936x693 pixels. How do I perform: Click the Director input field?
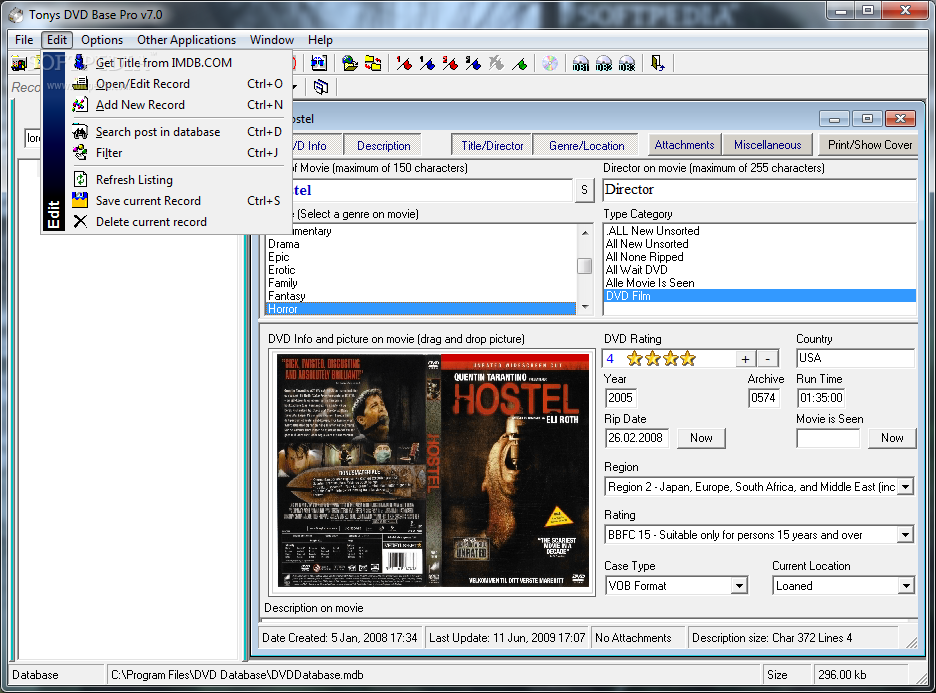[x=759, y=190]
